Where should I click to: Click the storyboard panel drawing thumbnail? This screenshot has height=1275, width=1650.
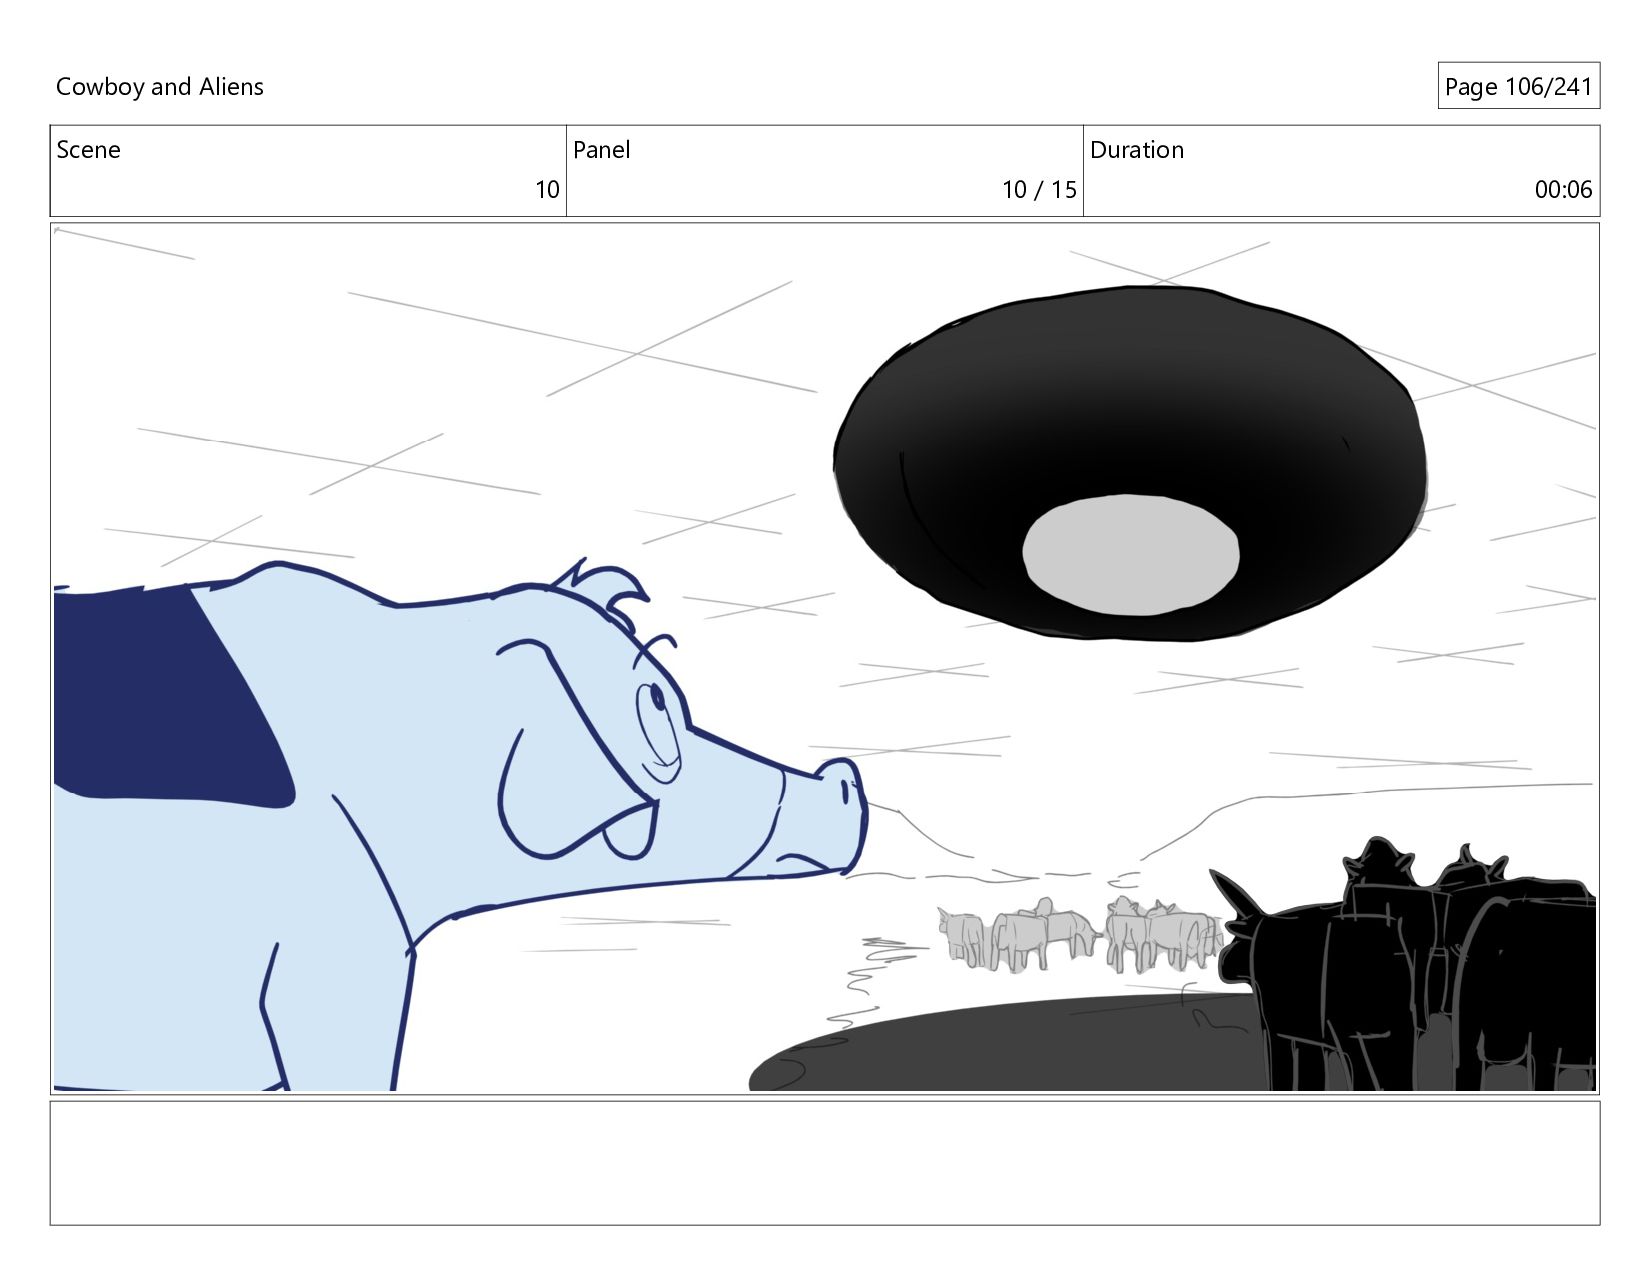825,658
